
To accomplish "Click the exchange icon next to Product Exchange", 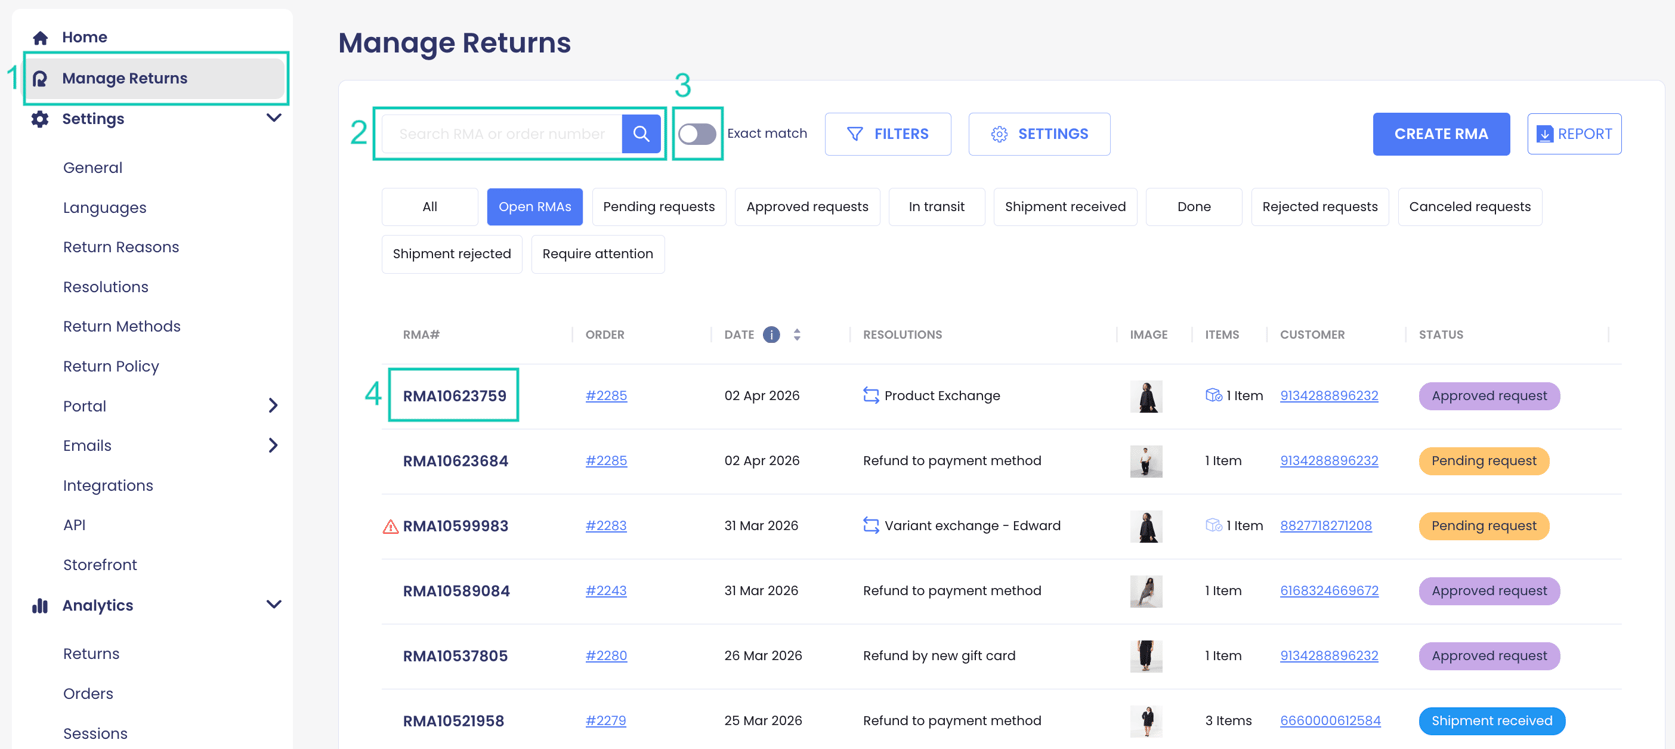I will pyautogui.click(x=871, y=396).
